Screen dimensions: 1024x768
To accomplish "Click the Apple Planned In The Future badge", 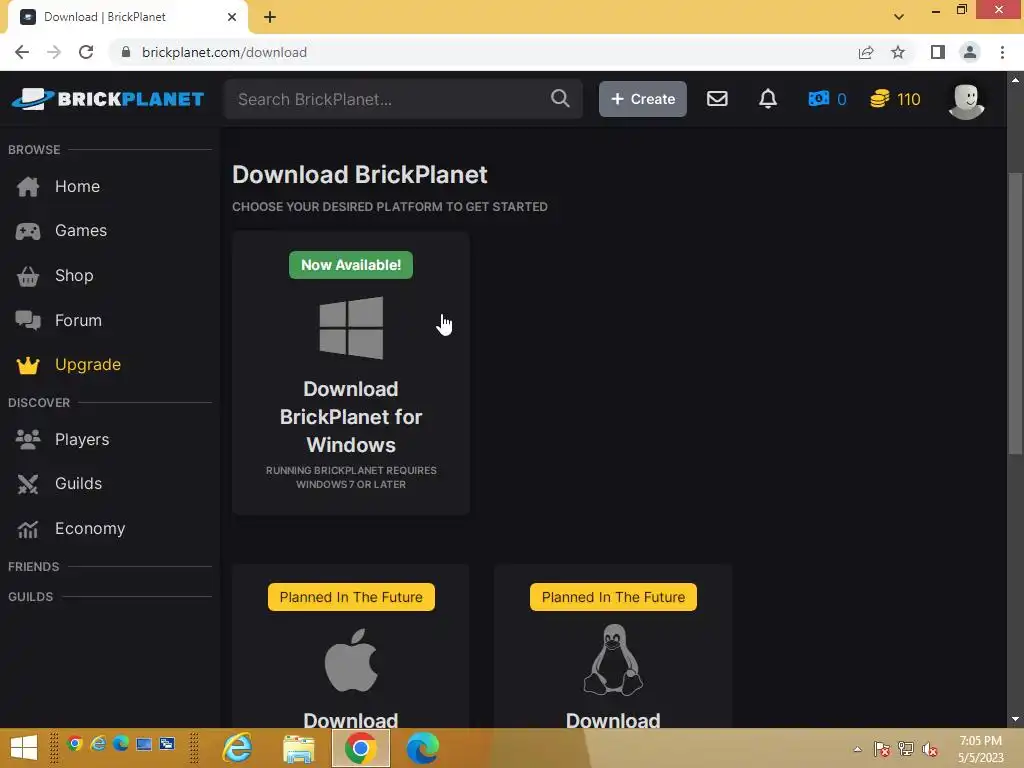I will tap(351, 597).
